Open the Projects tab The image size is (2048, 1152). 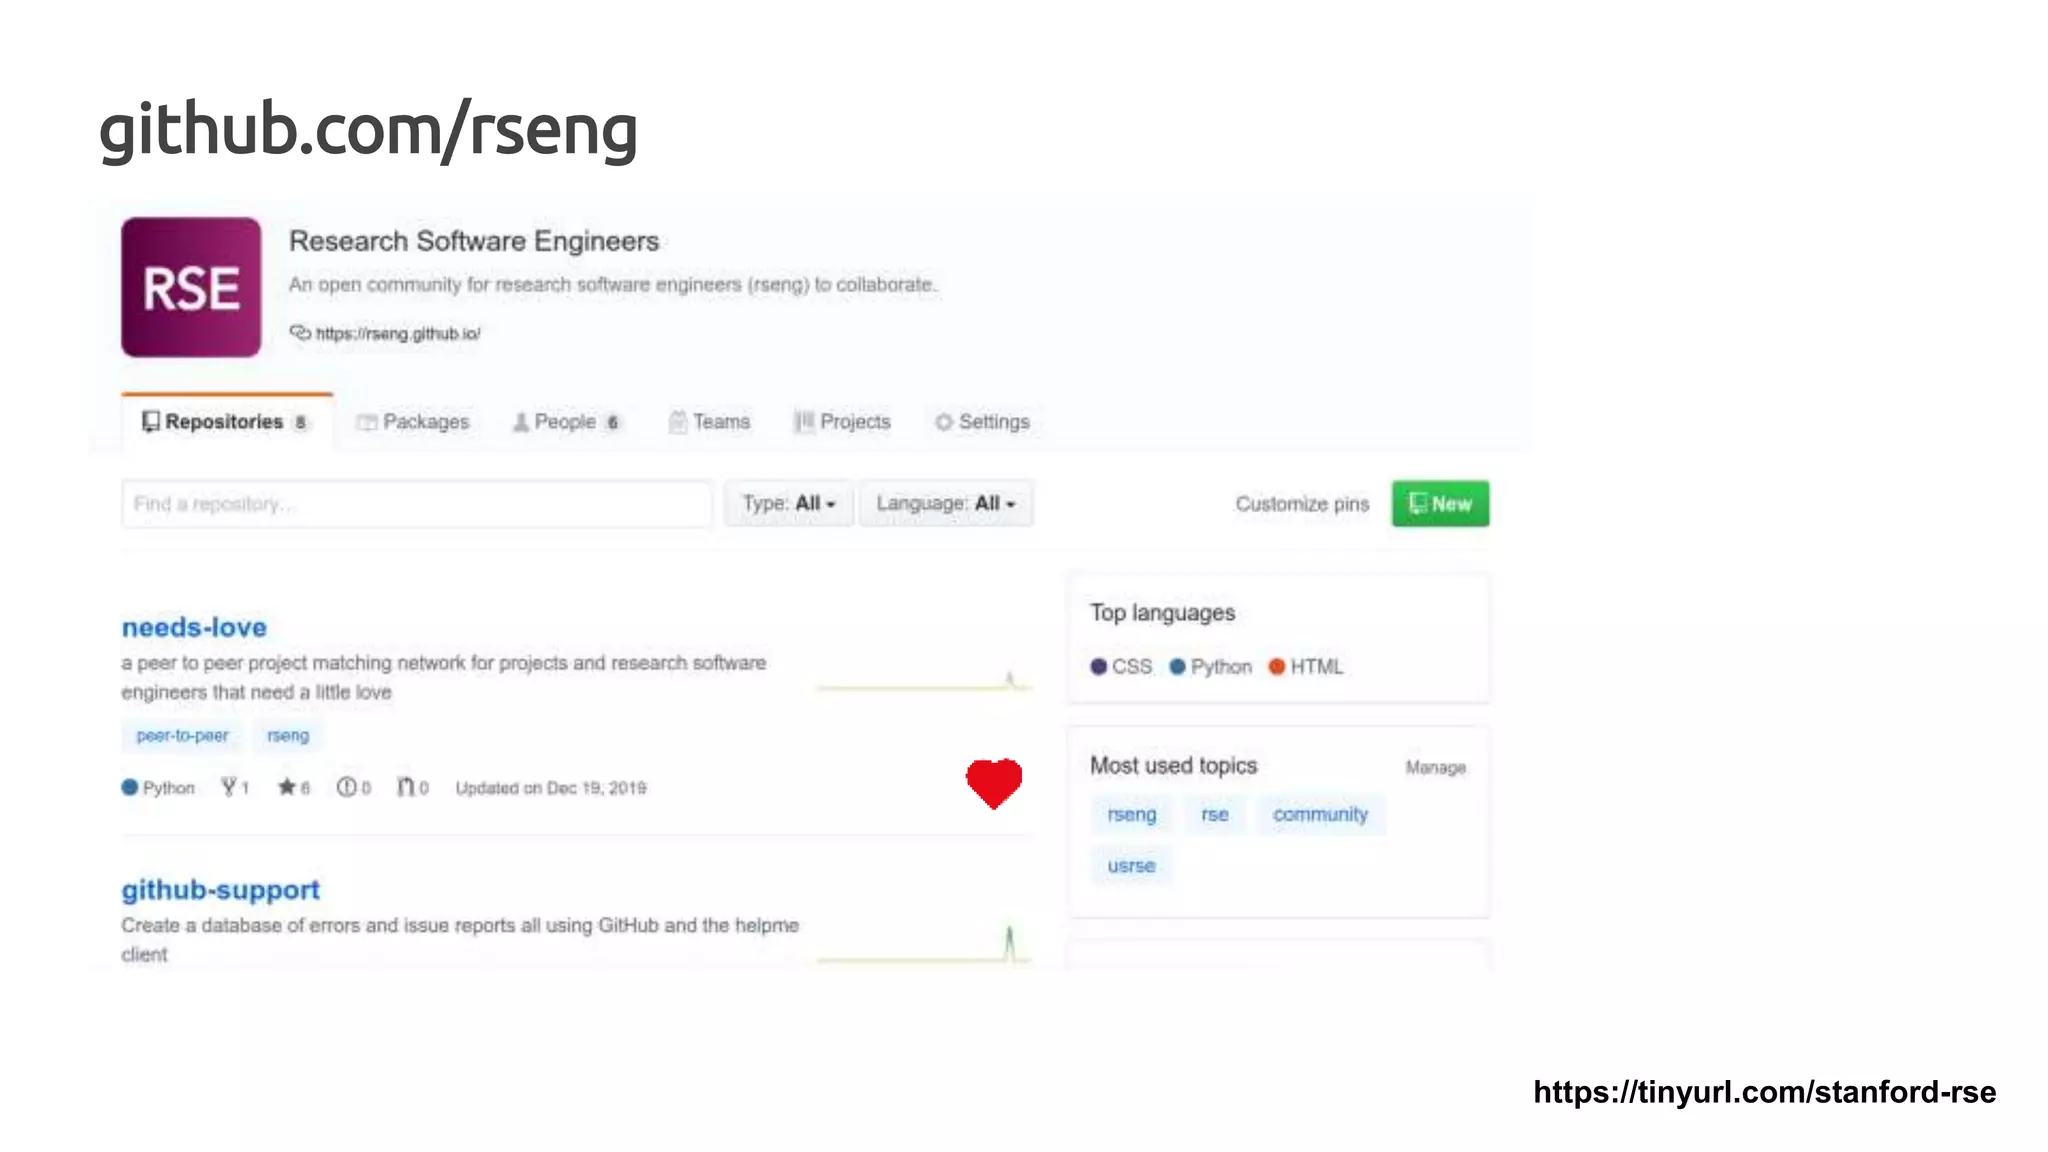(842, 422)
